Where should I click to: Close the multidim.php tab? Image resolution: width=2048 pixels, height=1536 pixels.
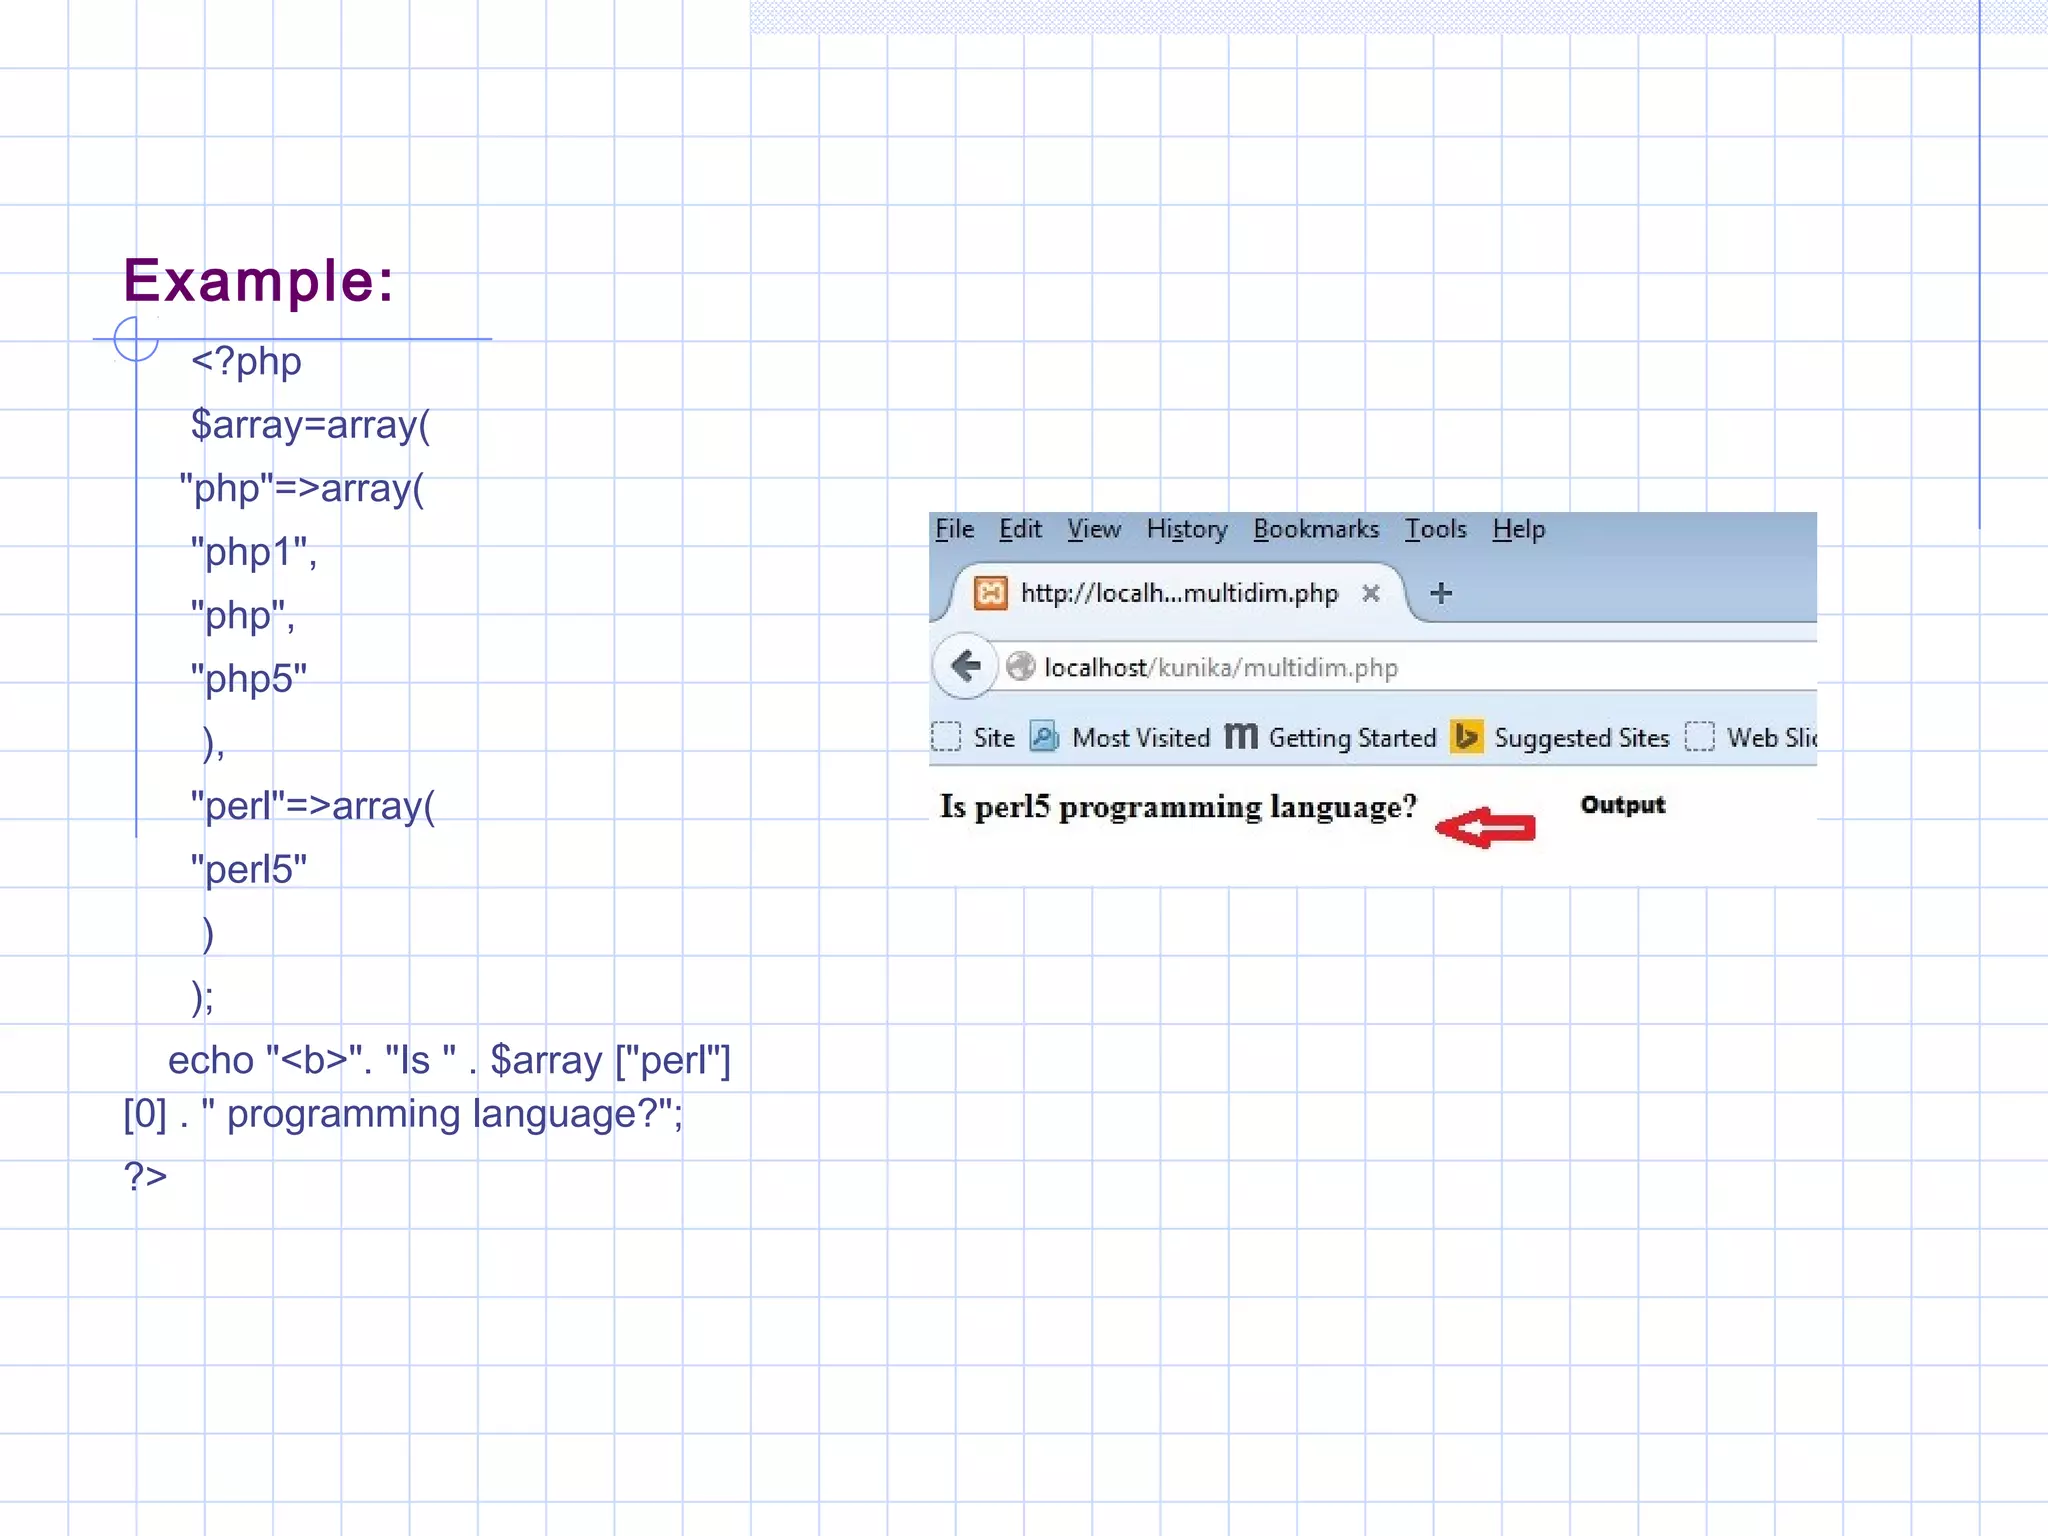(x=1371, y=593)
